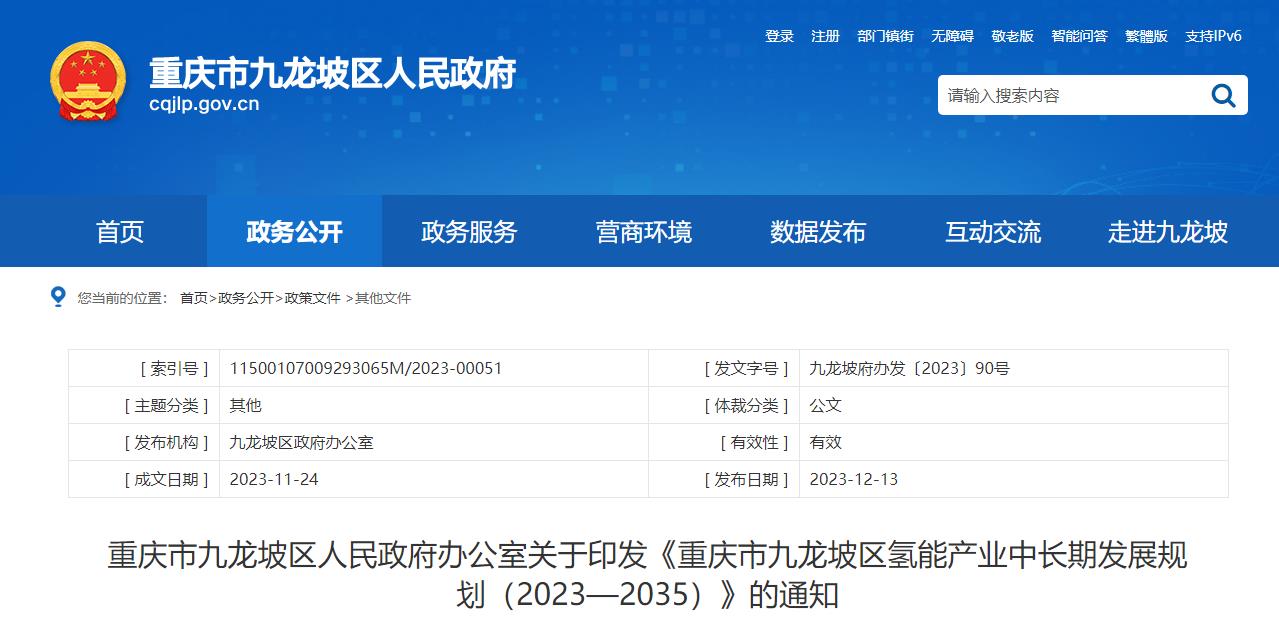Go to the 首页 nav tab

pos(120,232)
